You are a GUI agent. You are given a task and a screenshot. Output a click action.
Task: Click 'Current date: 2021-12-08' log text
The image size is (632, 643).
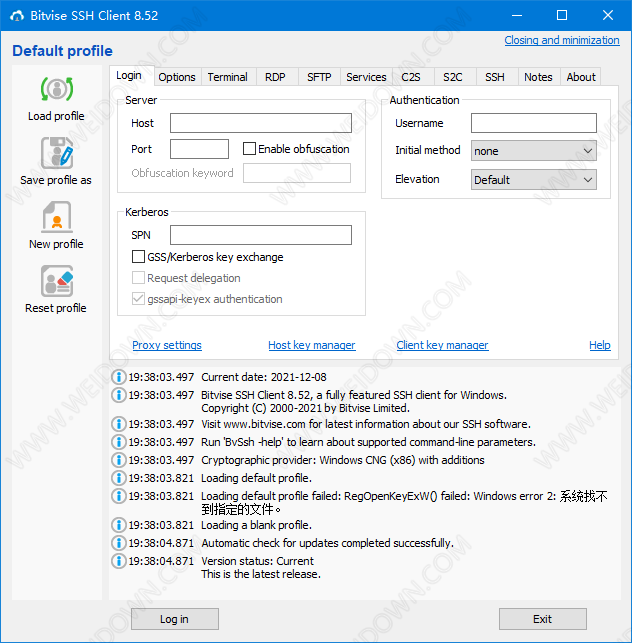[x=264, y=377]
